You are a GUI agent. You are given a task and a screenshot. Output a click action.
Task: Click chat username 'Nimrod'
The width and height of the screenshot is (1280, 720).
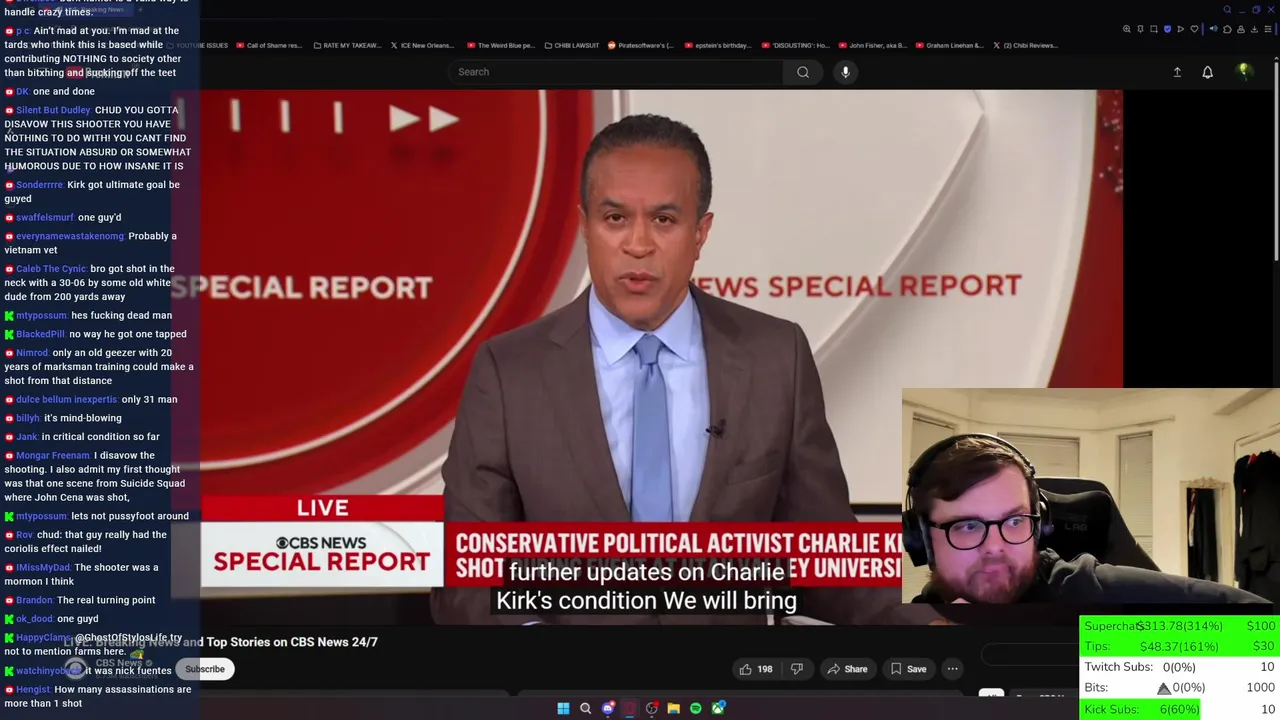point(32,353)
